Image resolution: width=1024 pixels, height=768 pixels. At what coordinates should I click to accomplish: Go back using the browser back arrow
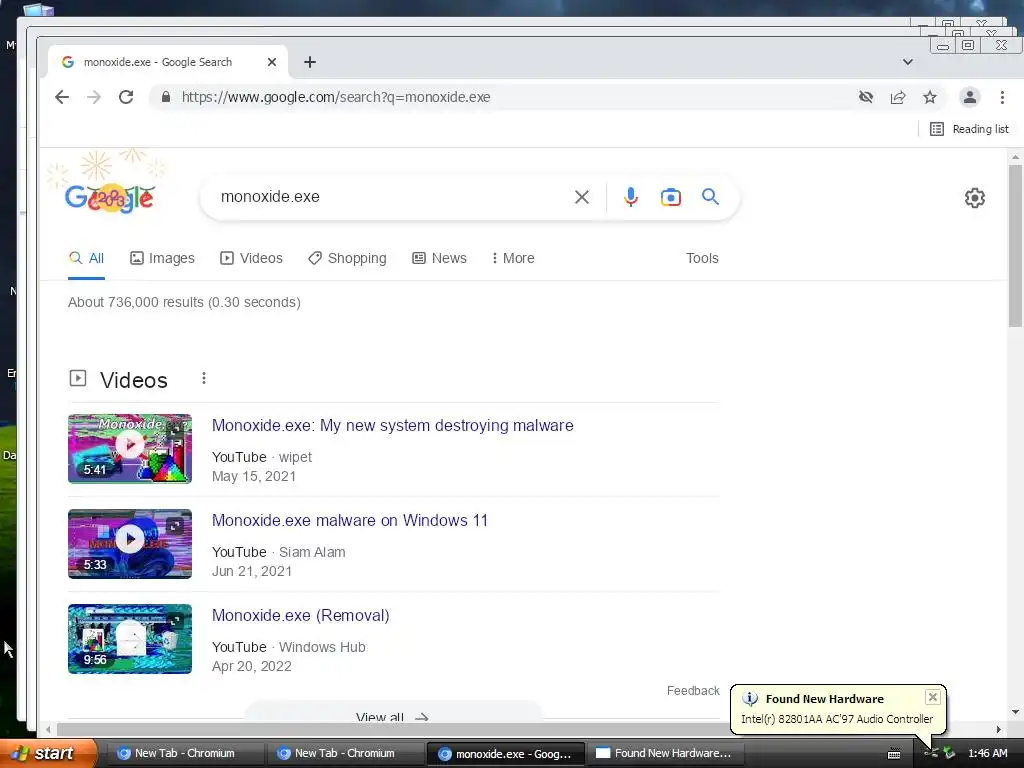pyautogui.click(x=62, y=97)
